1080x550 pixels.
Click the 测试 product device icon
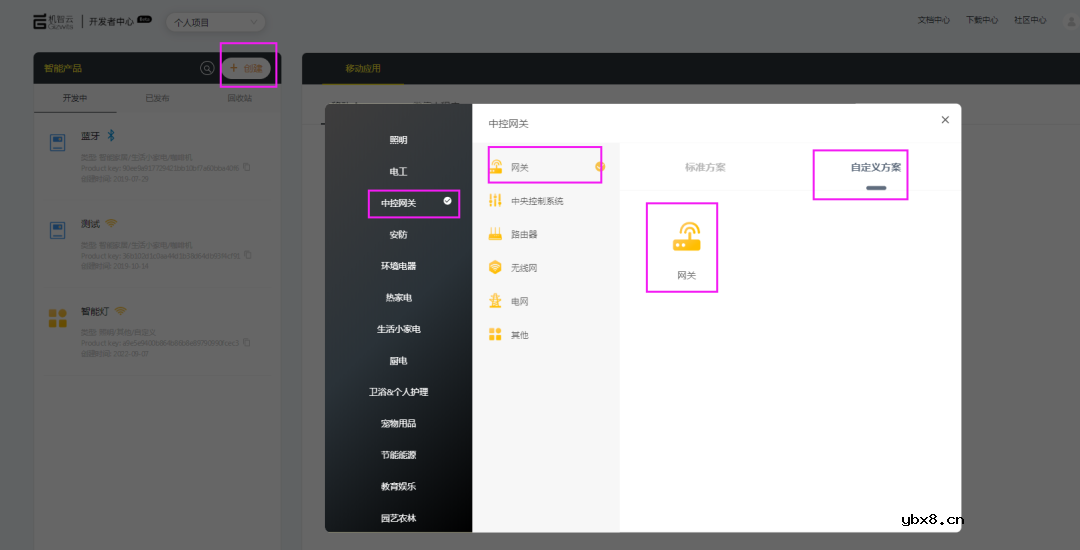pos(58,230)
